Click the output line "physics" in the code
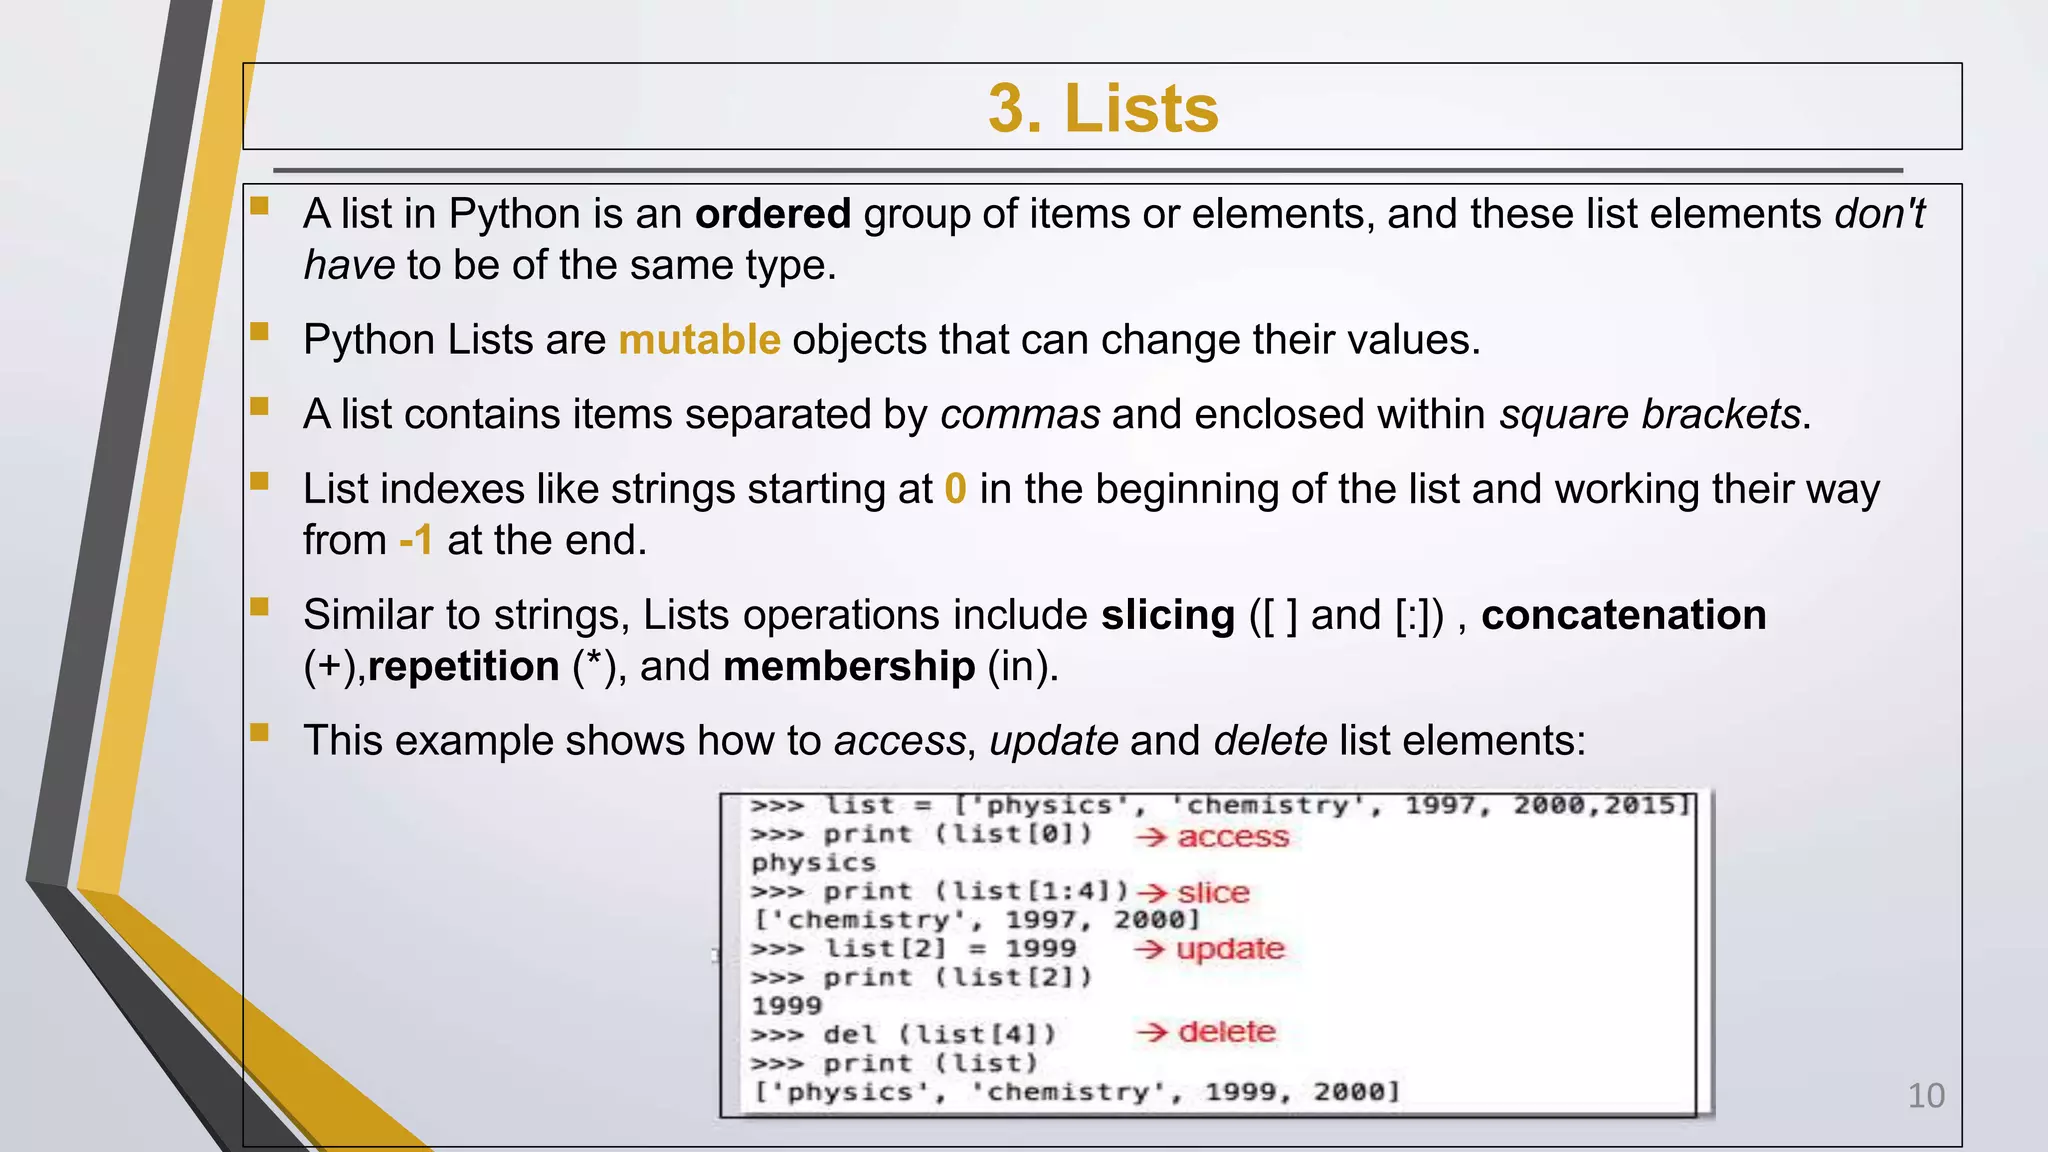This screenshot has width=2048, height=1152. tap(813, 863)
